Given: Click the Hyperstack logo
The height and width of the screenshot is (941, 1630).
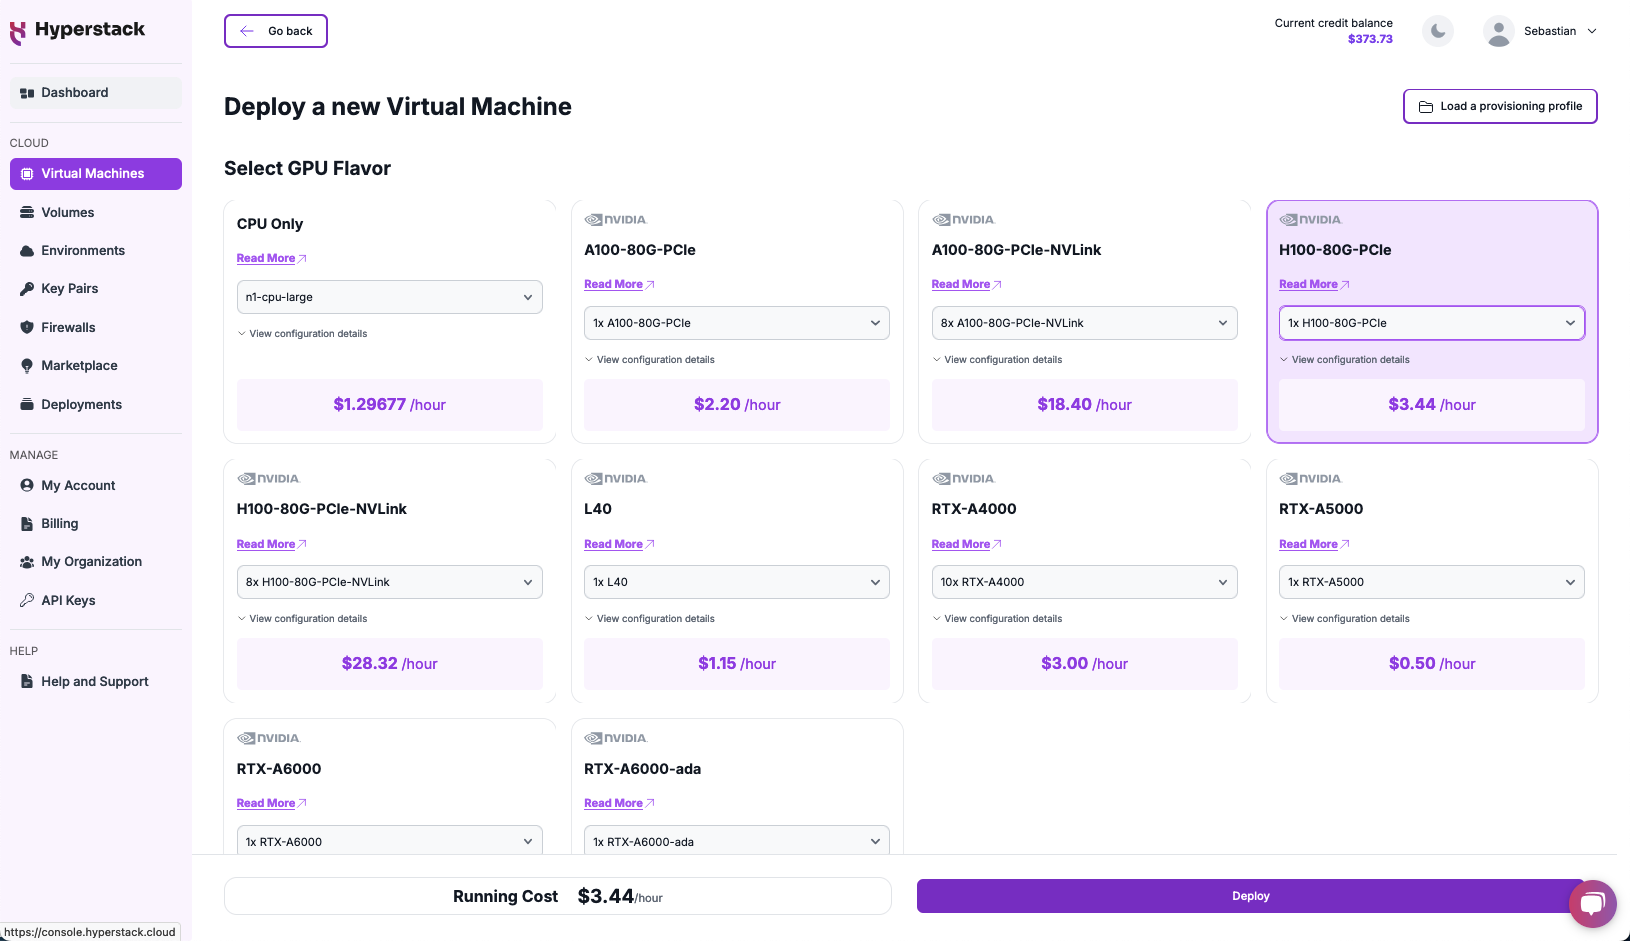Looking at the screenshot, I should (78, 31).
